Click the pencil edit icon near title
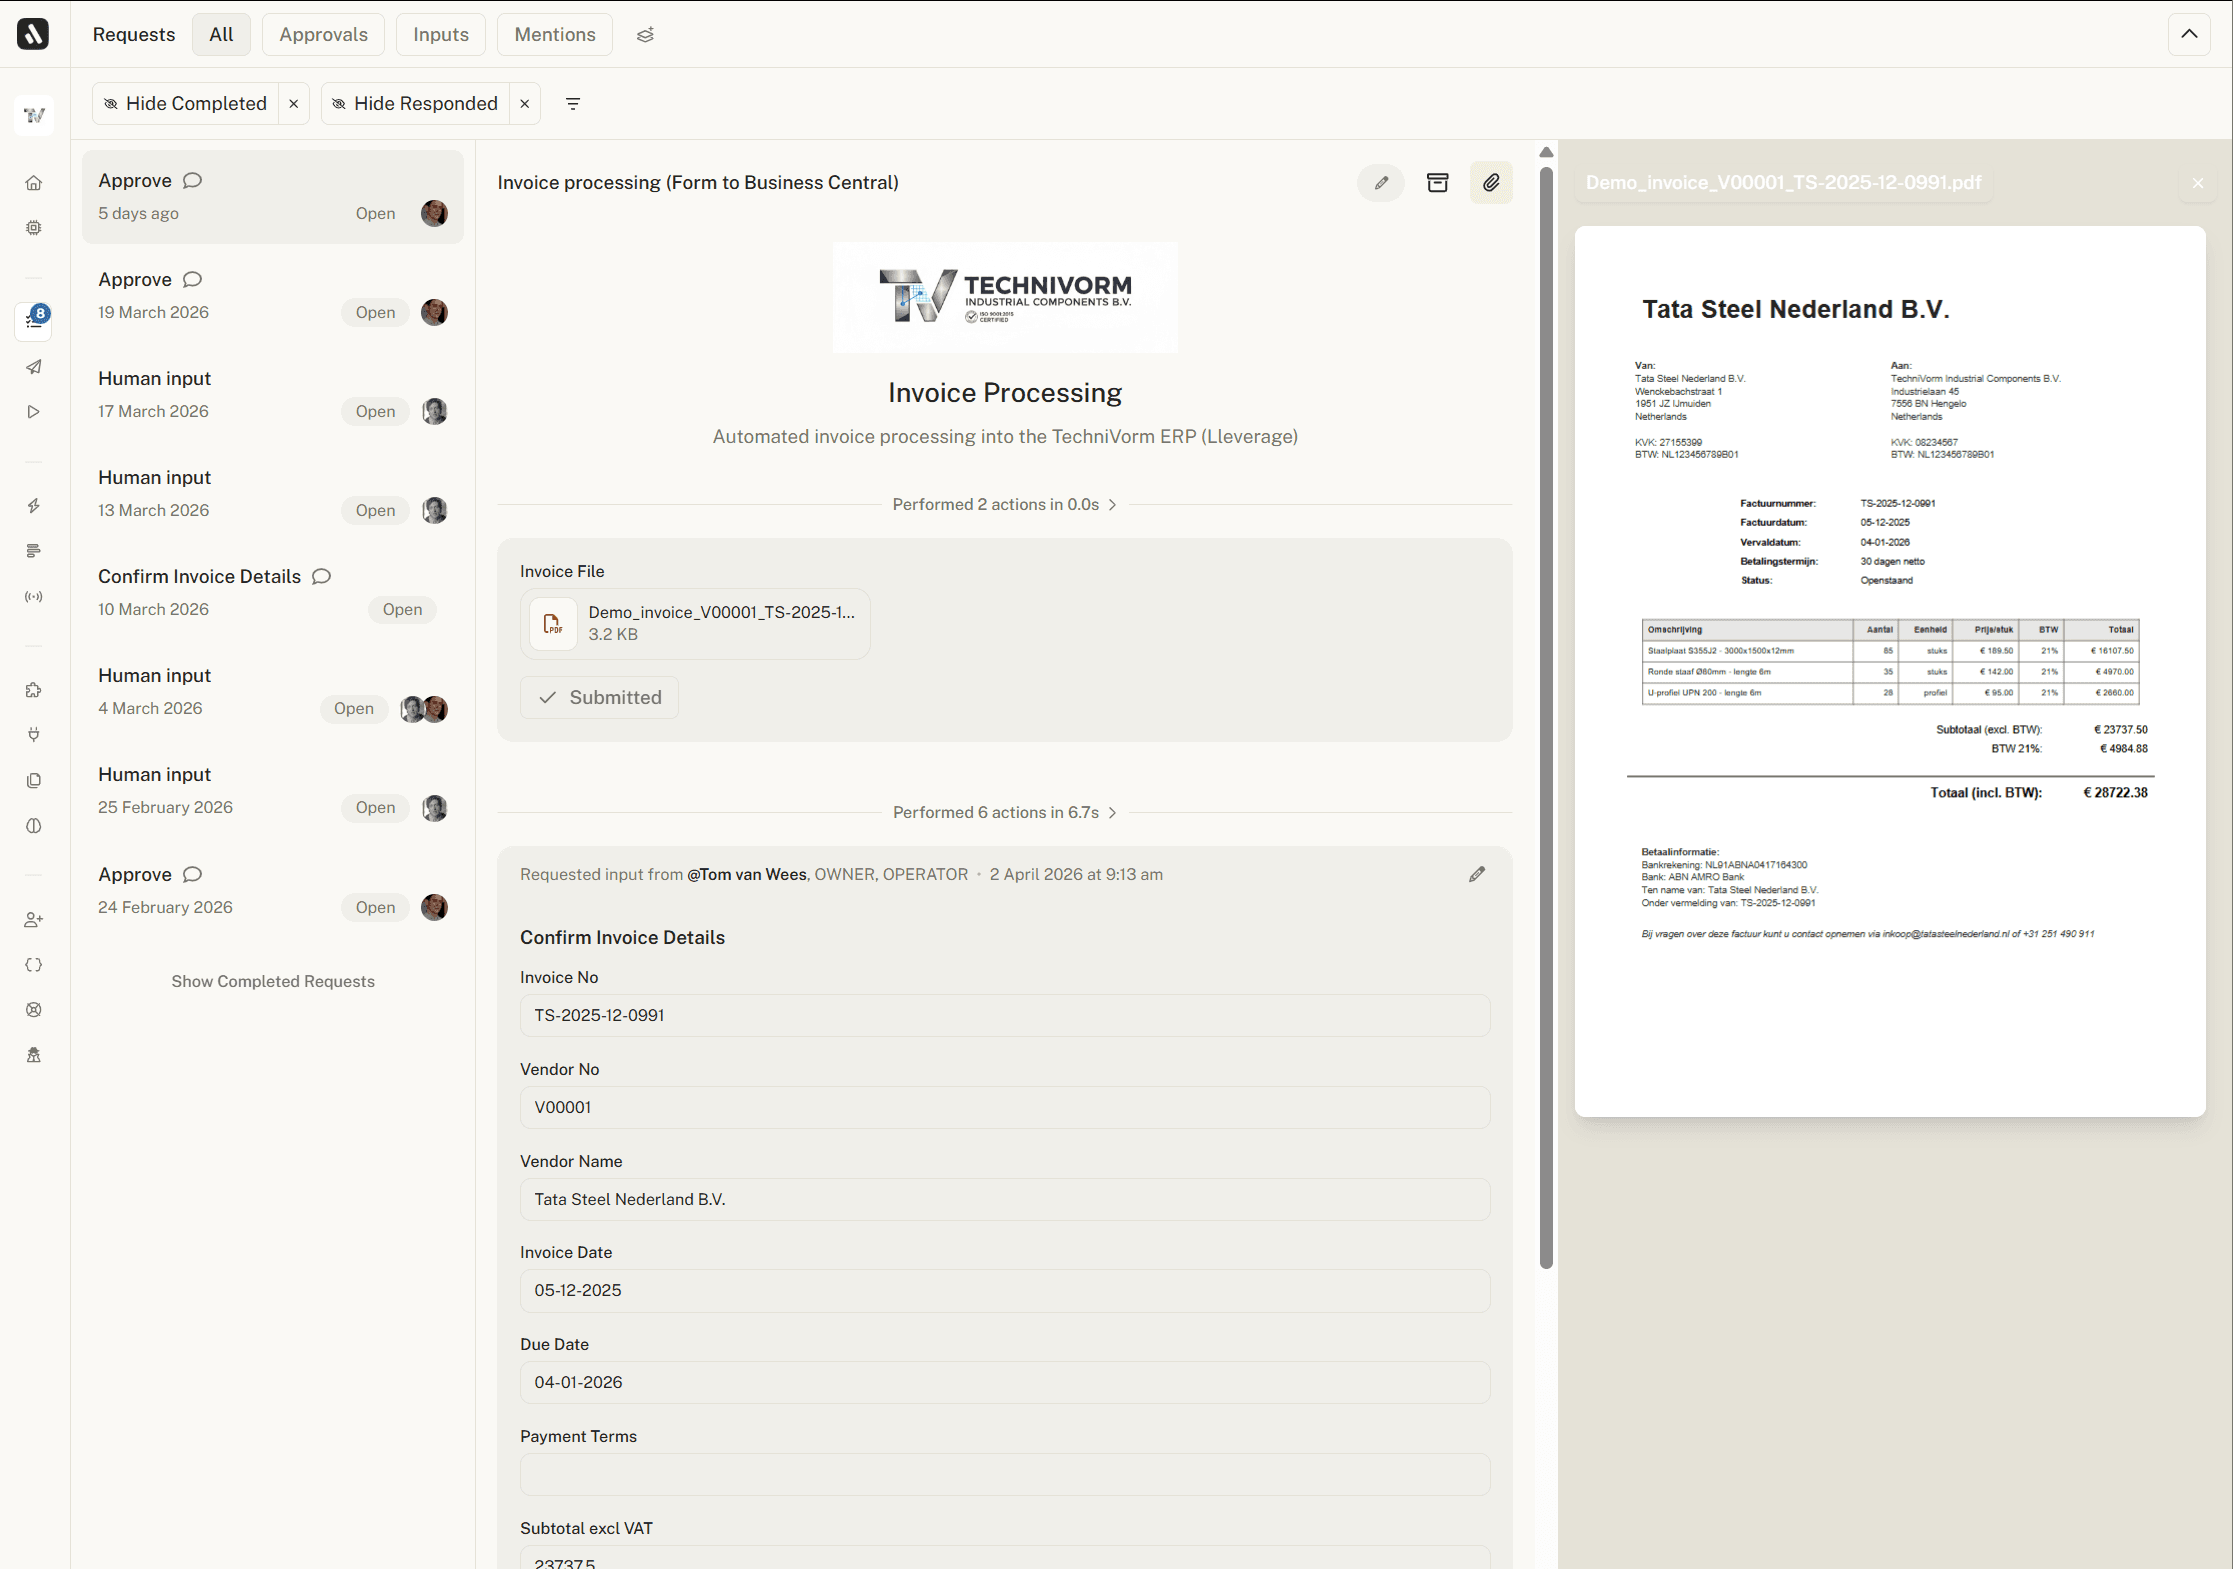Screen dimensions: 2233x1569 (x=1381, y=183)
